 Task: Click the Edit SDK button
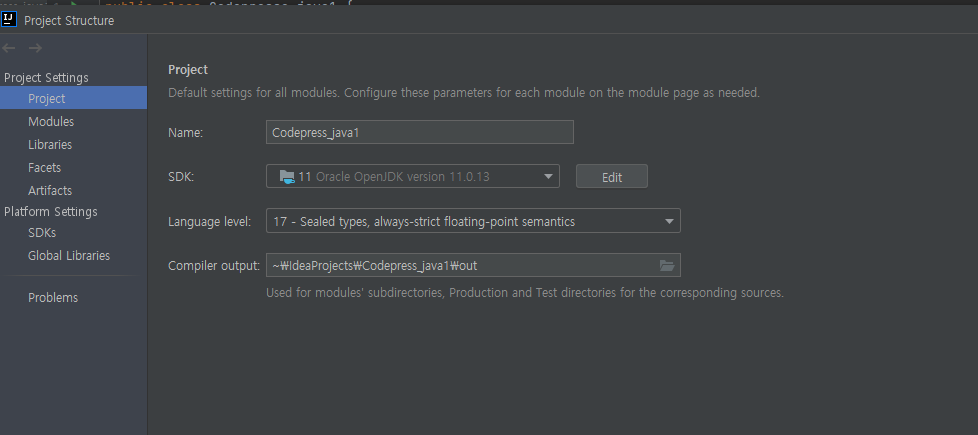click(x=611, y=177)
